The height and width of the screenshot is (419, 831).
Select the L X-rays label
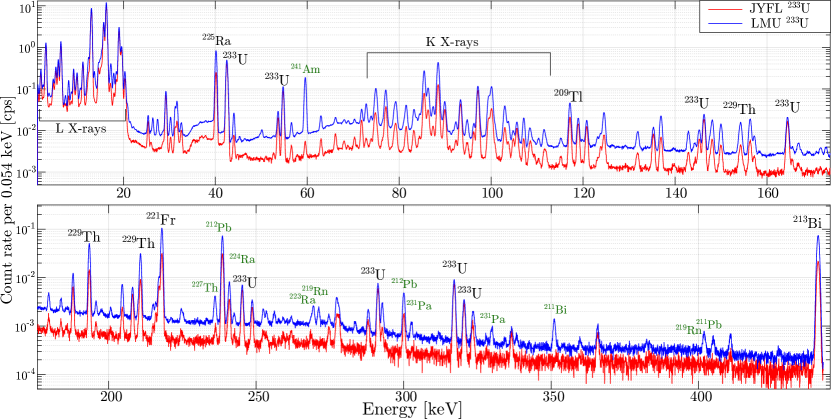(81, 128)
